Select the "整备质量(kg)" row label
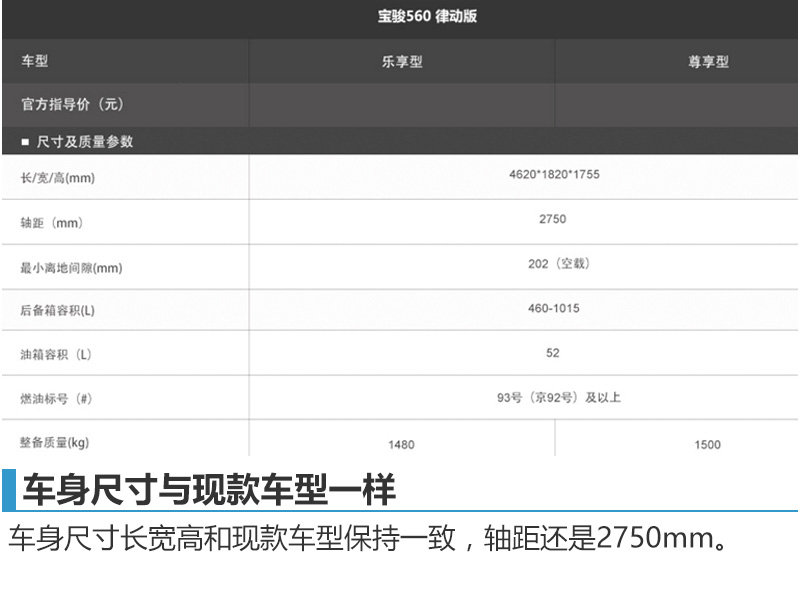 pos(55,442)
